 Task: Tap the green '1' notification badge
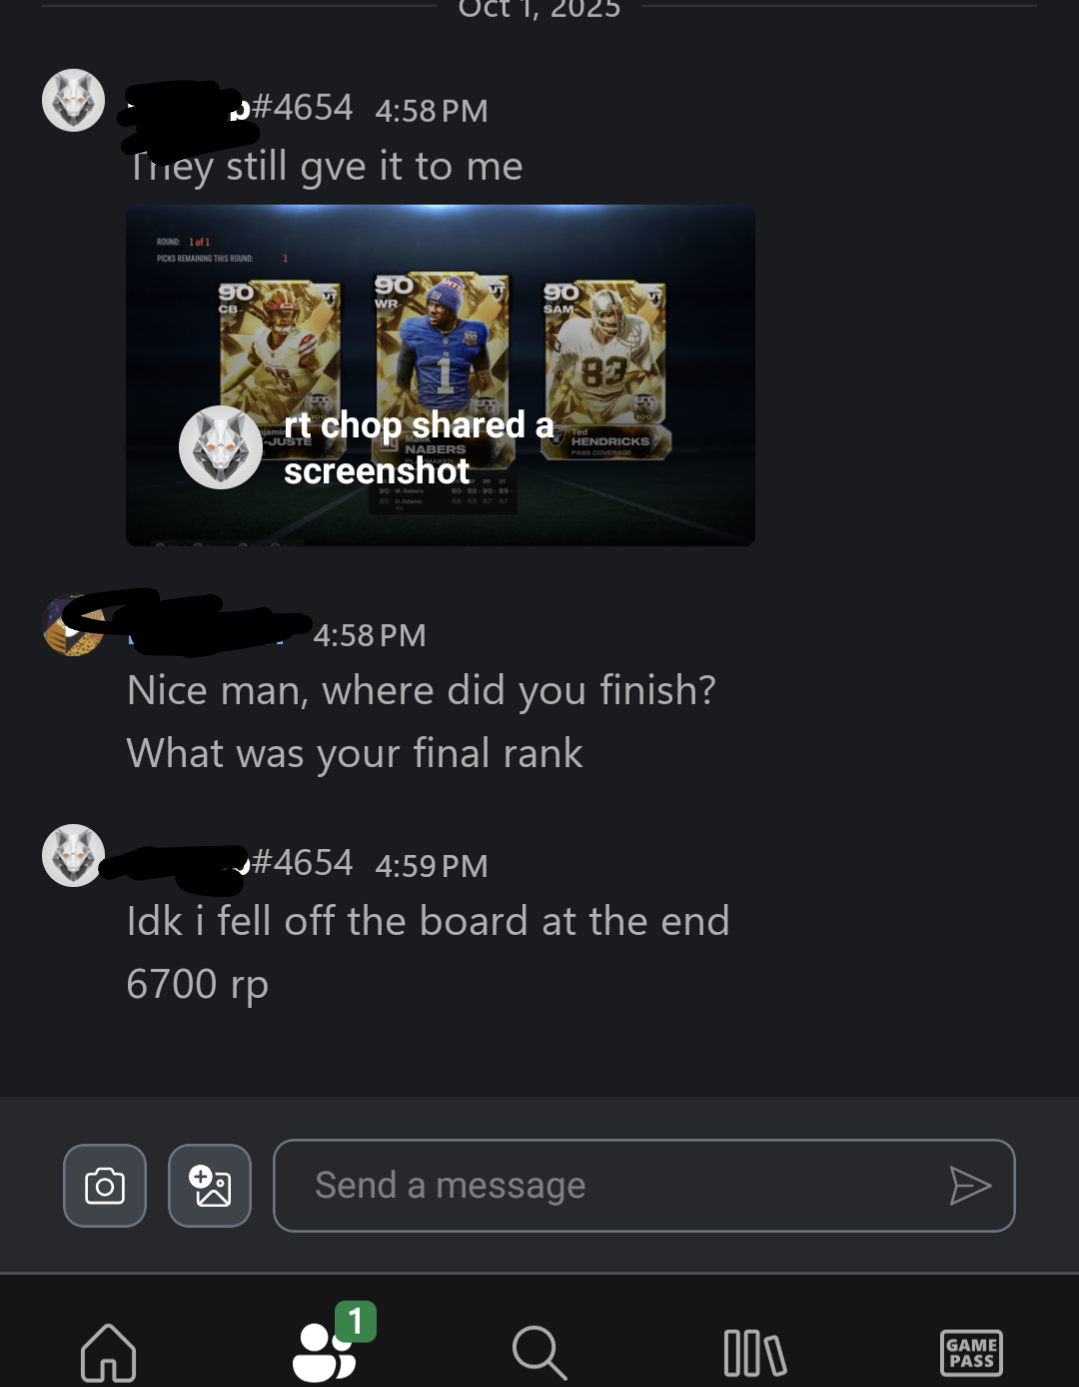[x=355, y=1321]
